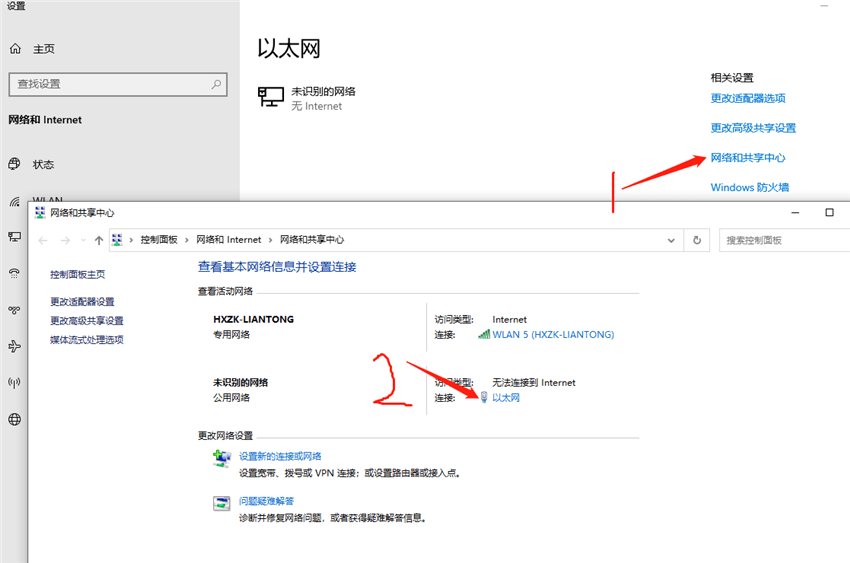Click the 公用网络 label

(x=231, y=397)
